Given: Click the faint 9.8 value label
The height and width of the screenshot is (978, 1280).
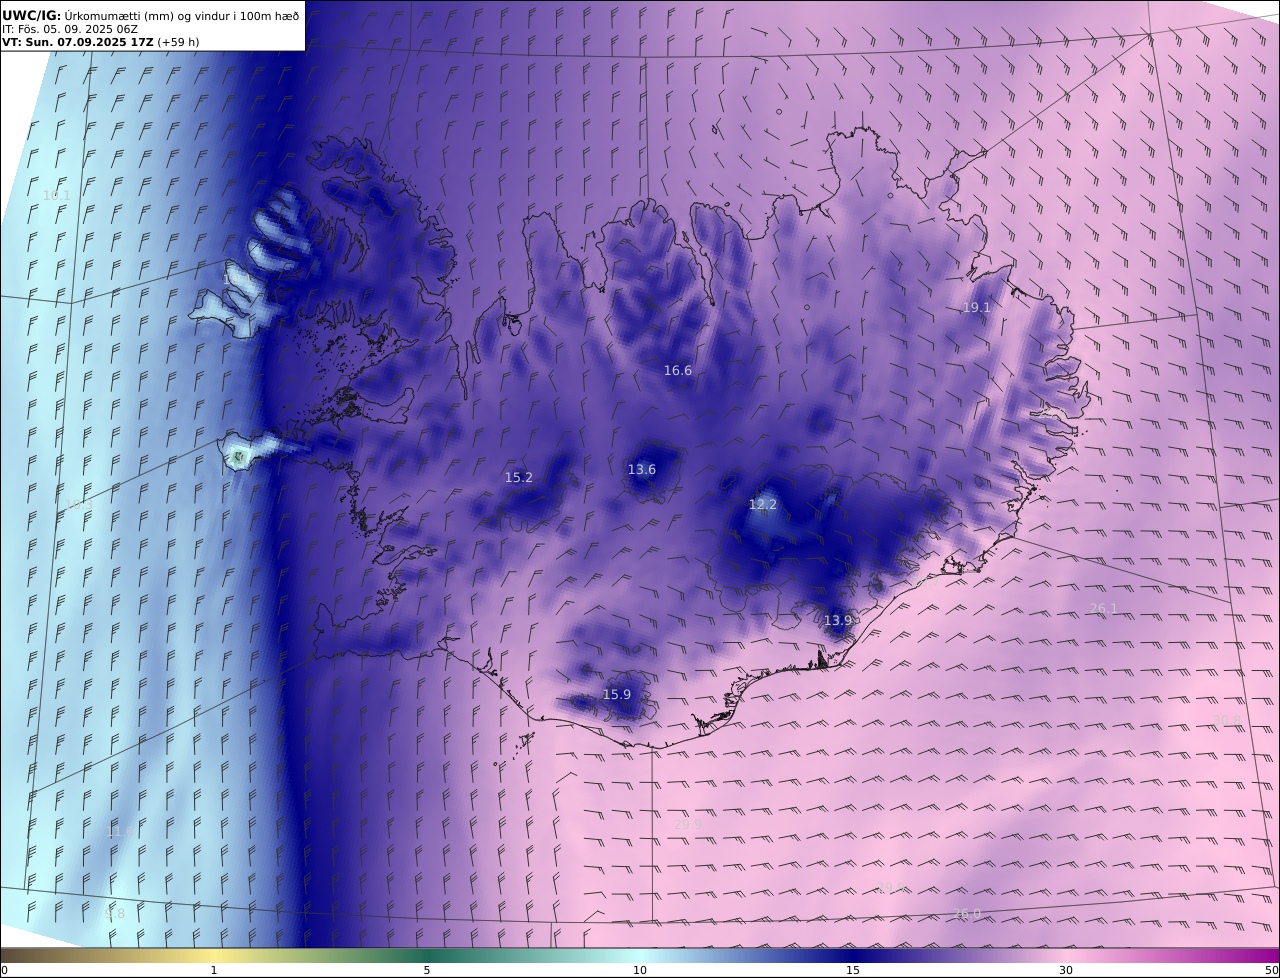Looking at the screenshot, I should [115, 913].
